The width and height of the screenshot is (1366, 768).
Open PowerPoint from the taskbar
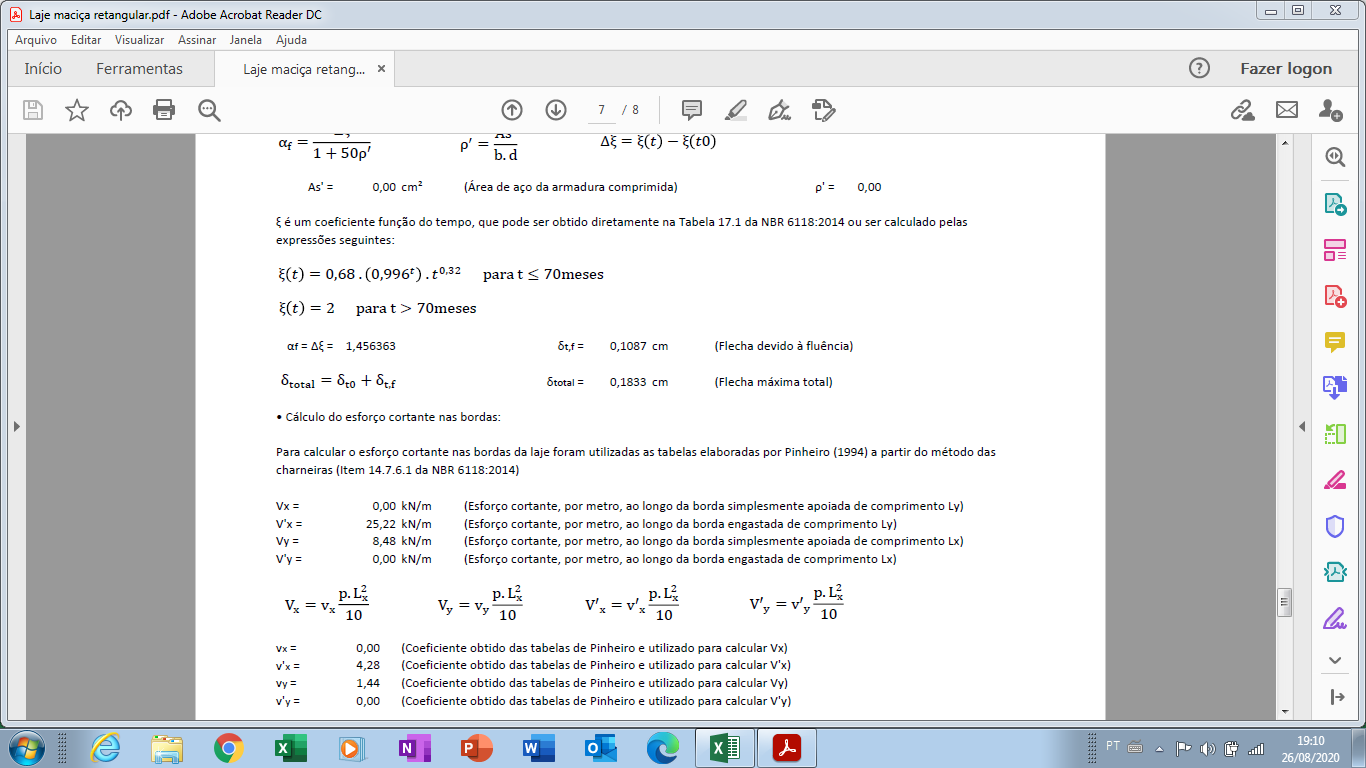click(476, 748)
